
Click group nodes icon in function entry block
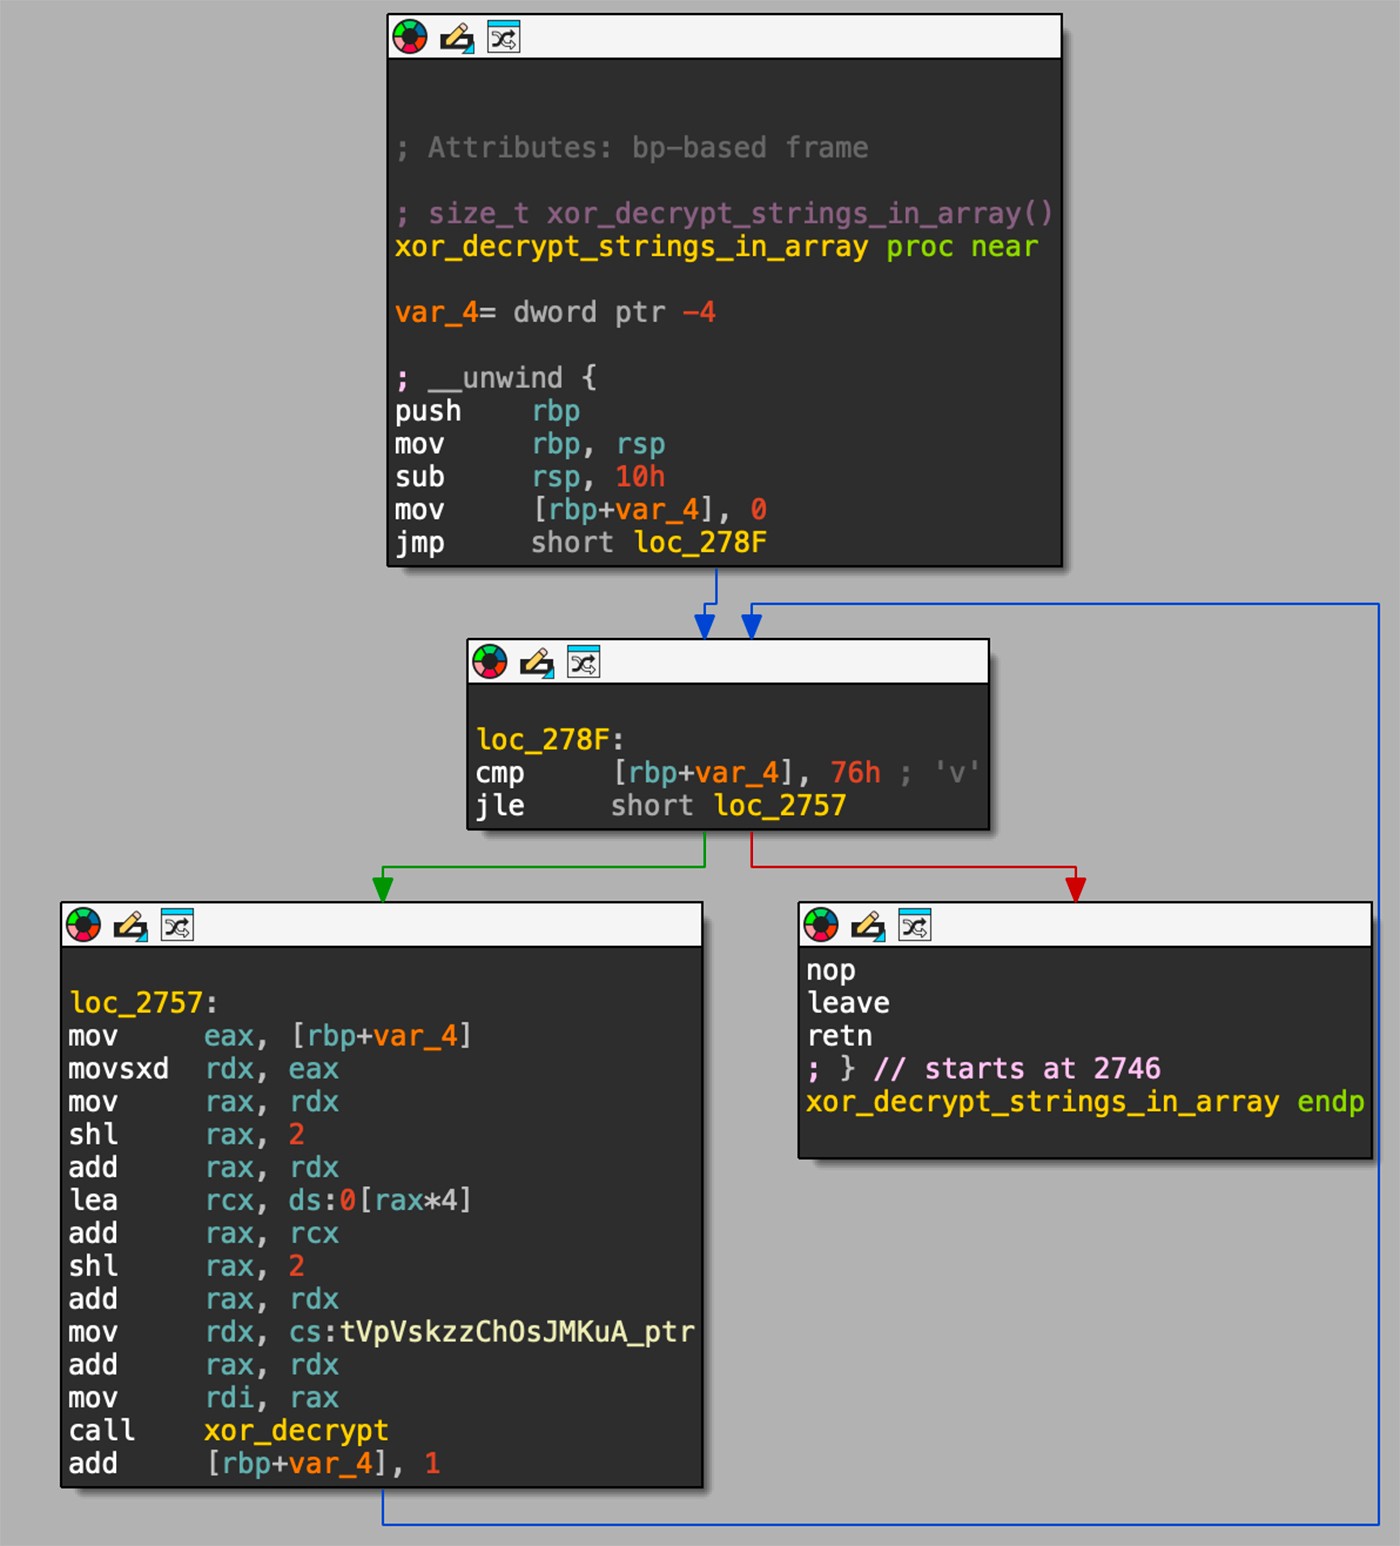[x=503, y=37]
